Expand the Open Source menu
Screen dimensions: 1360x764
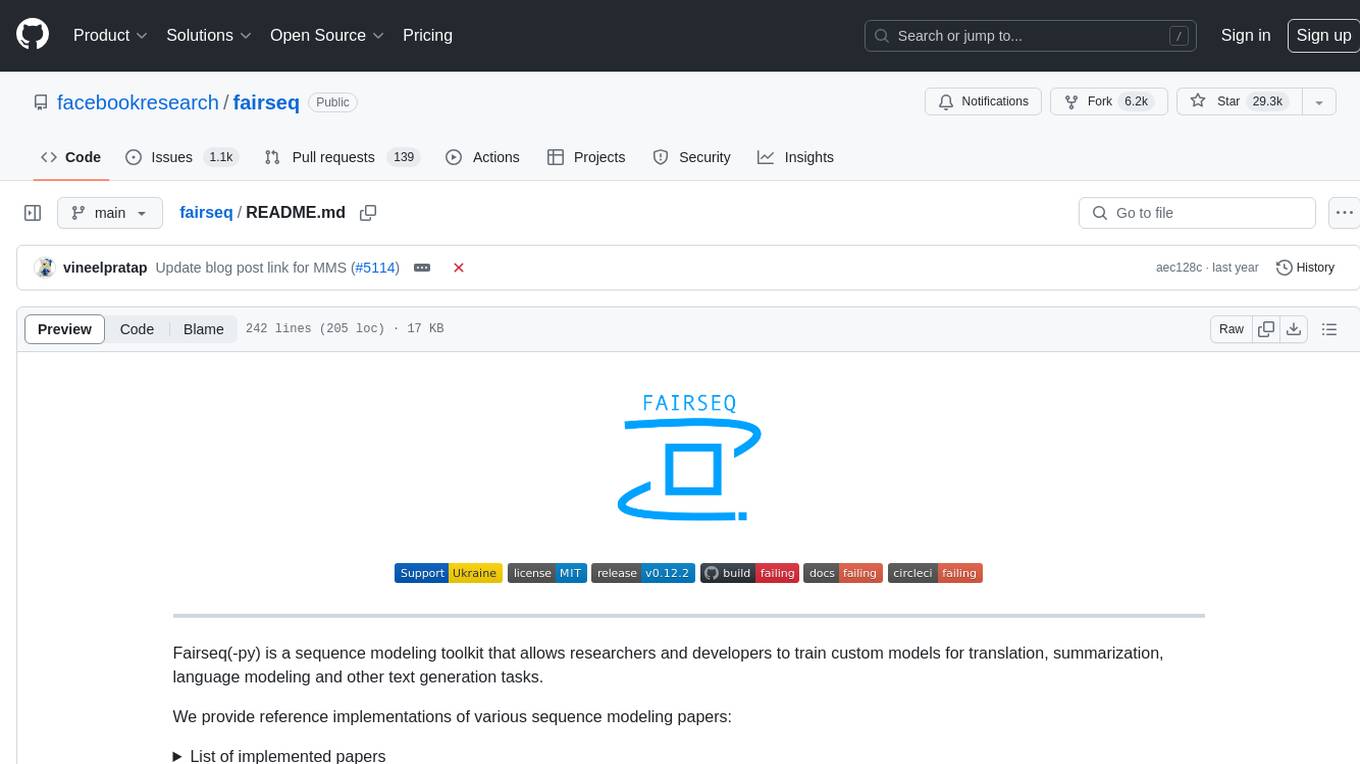pyautogui.click(x=327, y=35)
